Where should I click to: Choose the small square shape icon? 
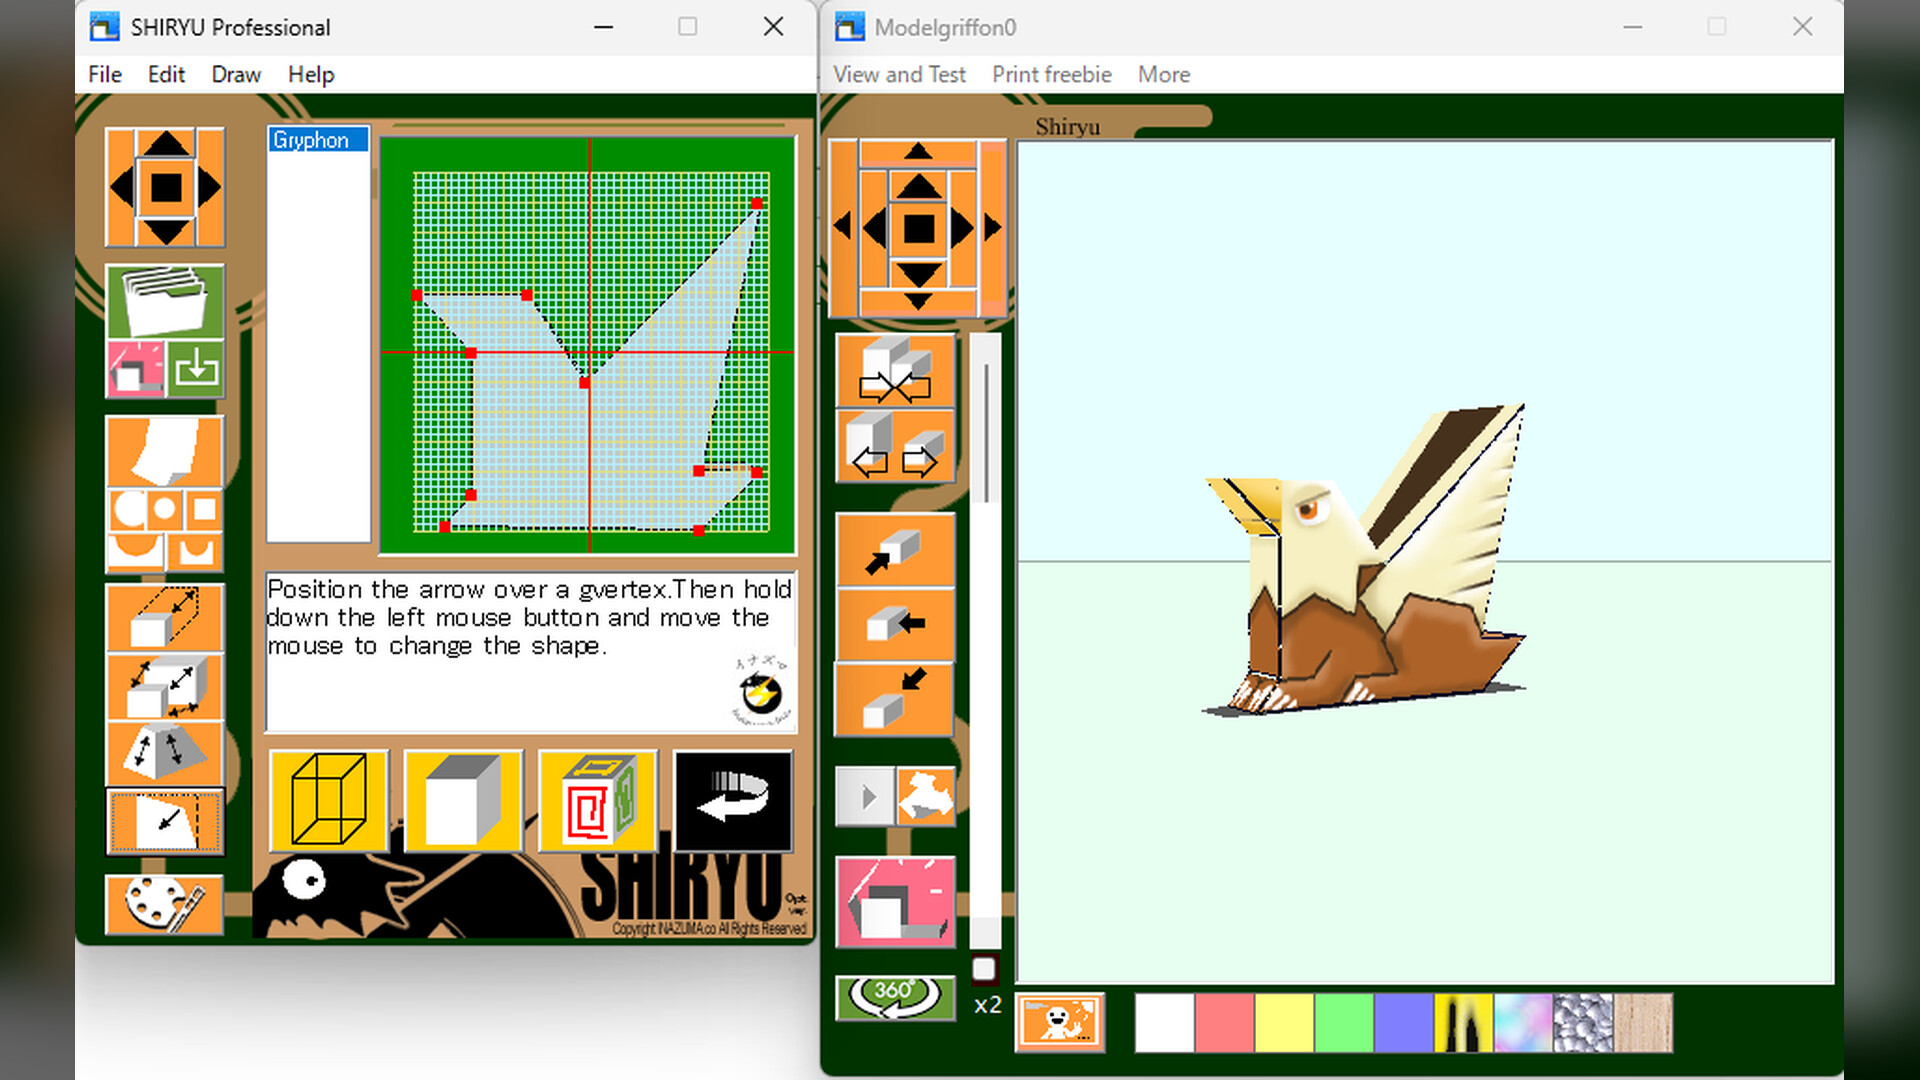tap(204, 510)
